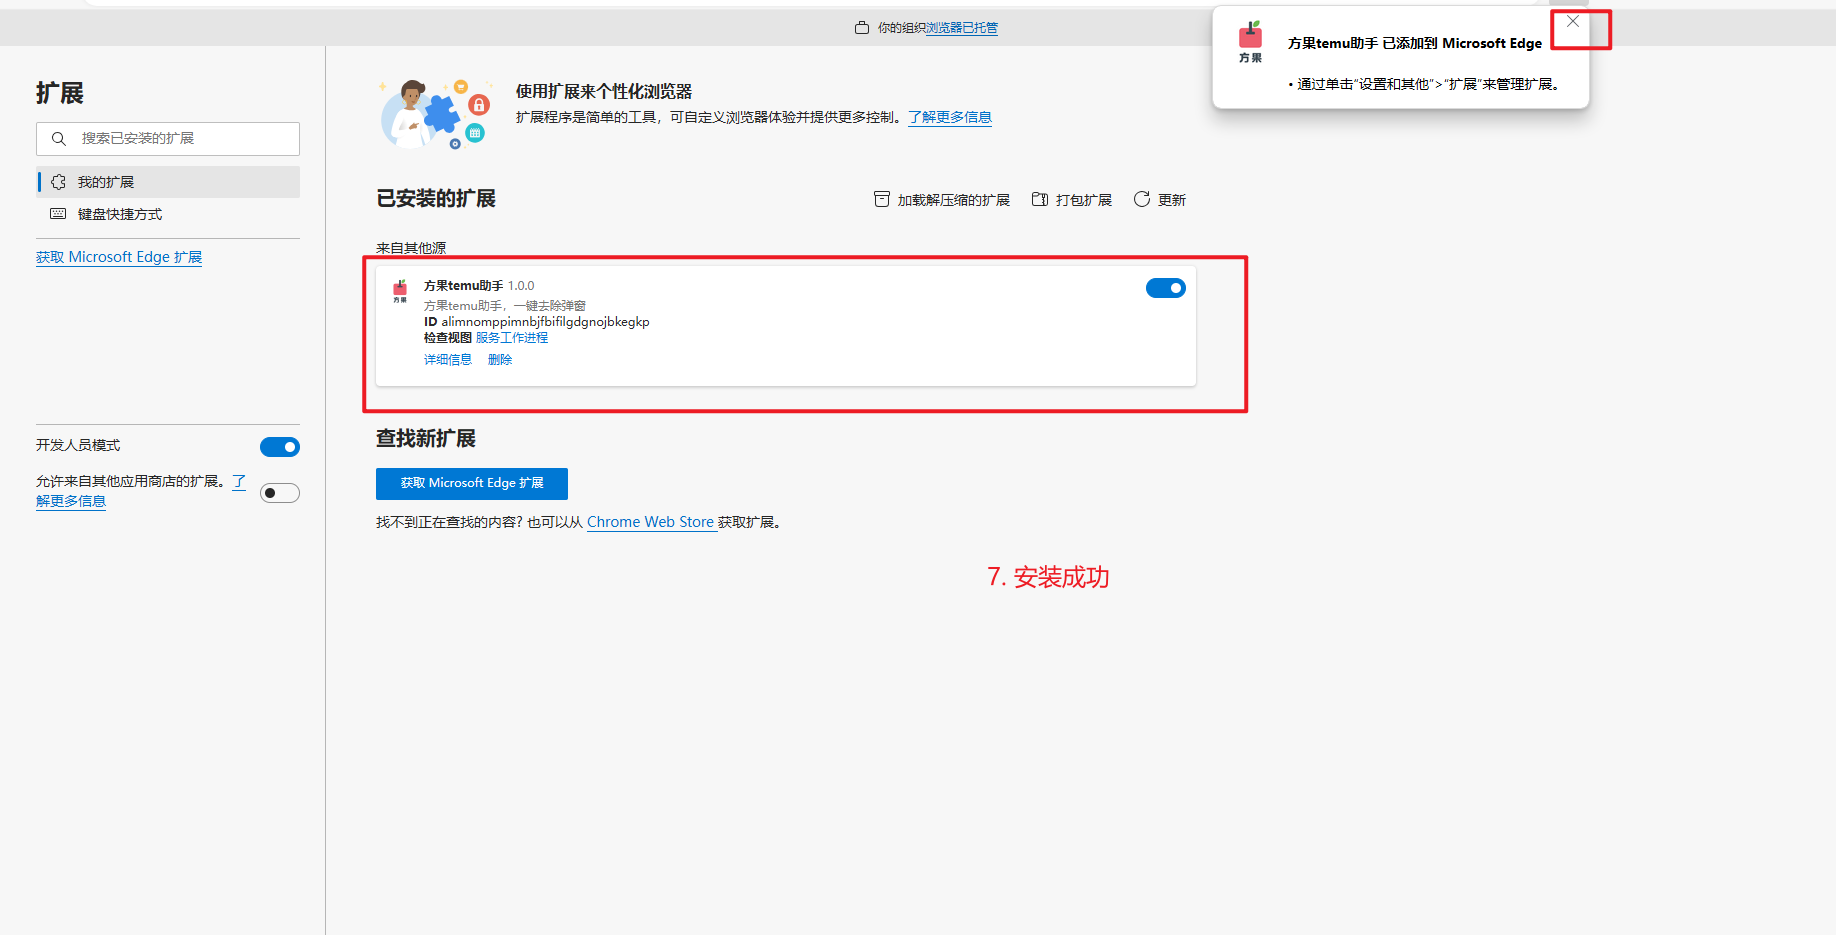The height and width of the screenshot is (935, 1836).
Task: Open 了解更多信息 link under developer mode
Action: tap(71, 501)
